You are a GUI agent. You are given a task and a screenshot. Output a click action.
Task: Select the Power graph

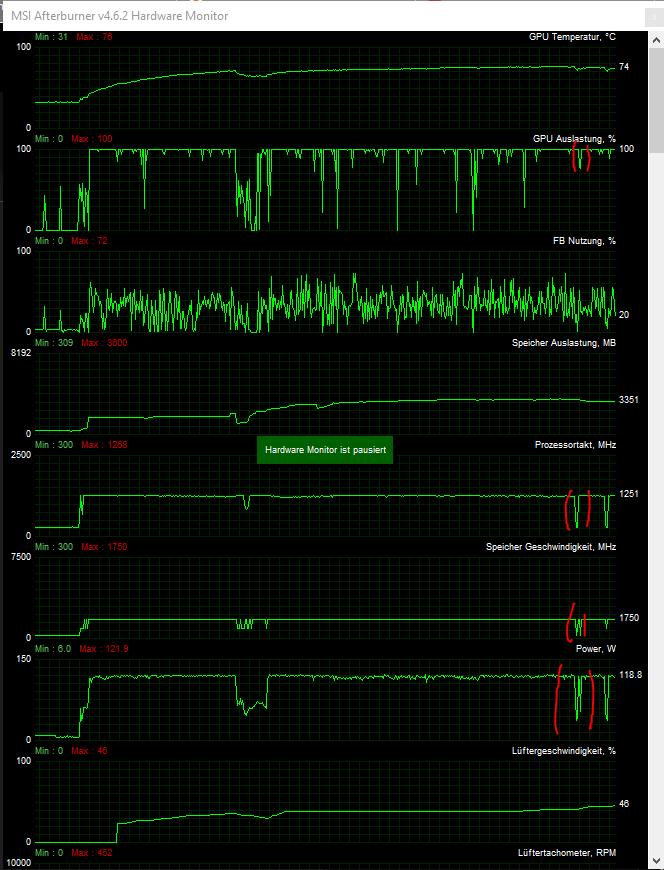point(325,700)
